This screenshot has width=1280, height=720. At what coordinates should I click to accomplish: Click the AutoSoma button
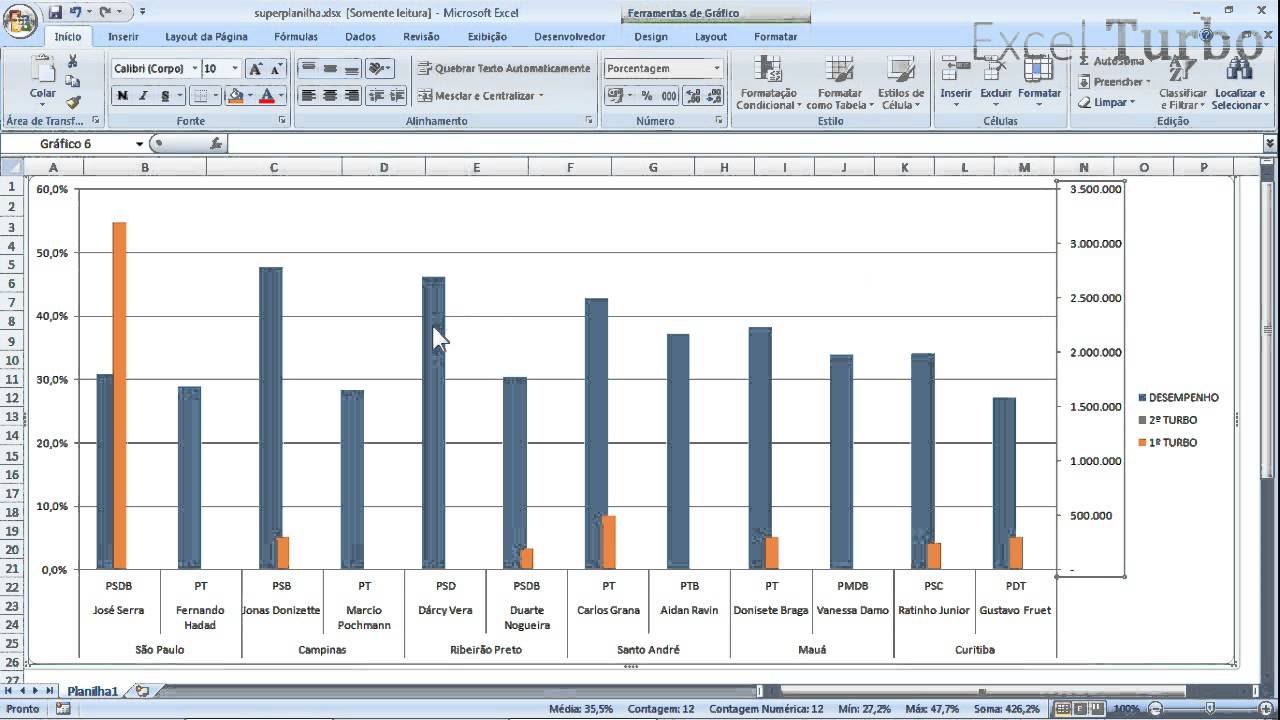1112,61
